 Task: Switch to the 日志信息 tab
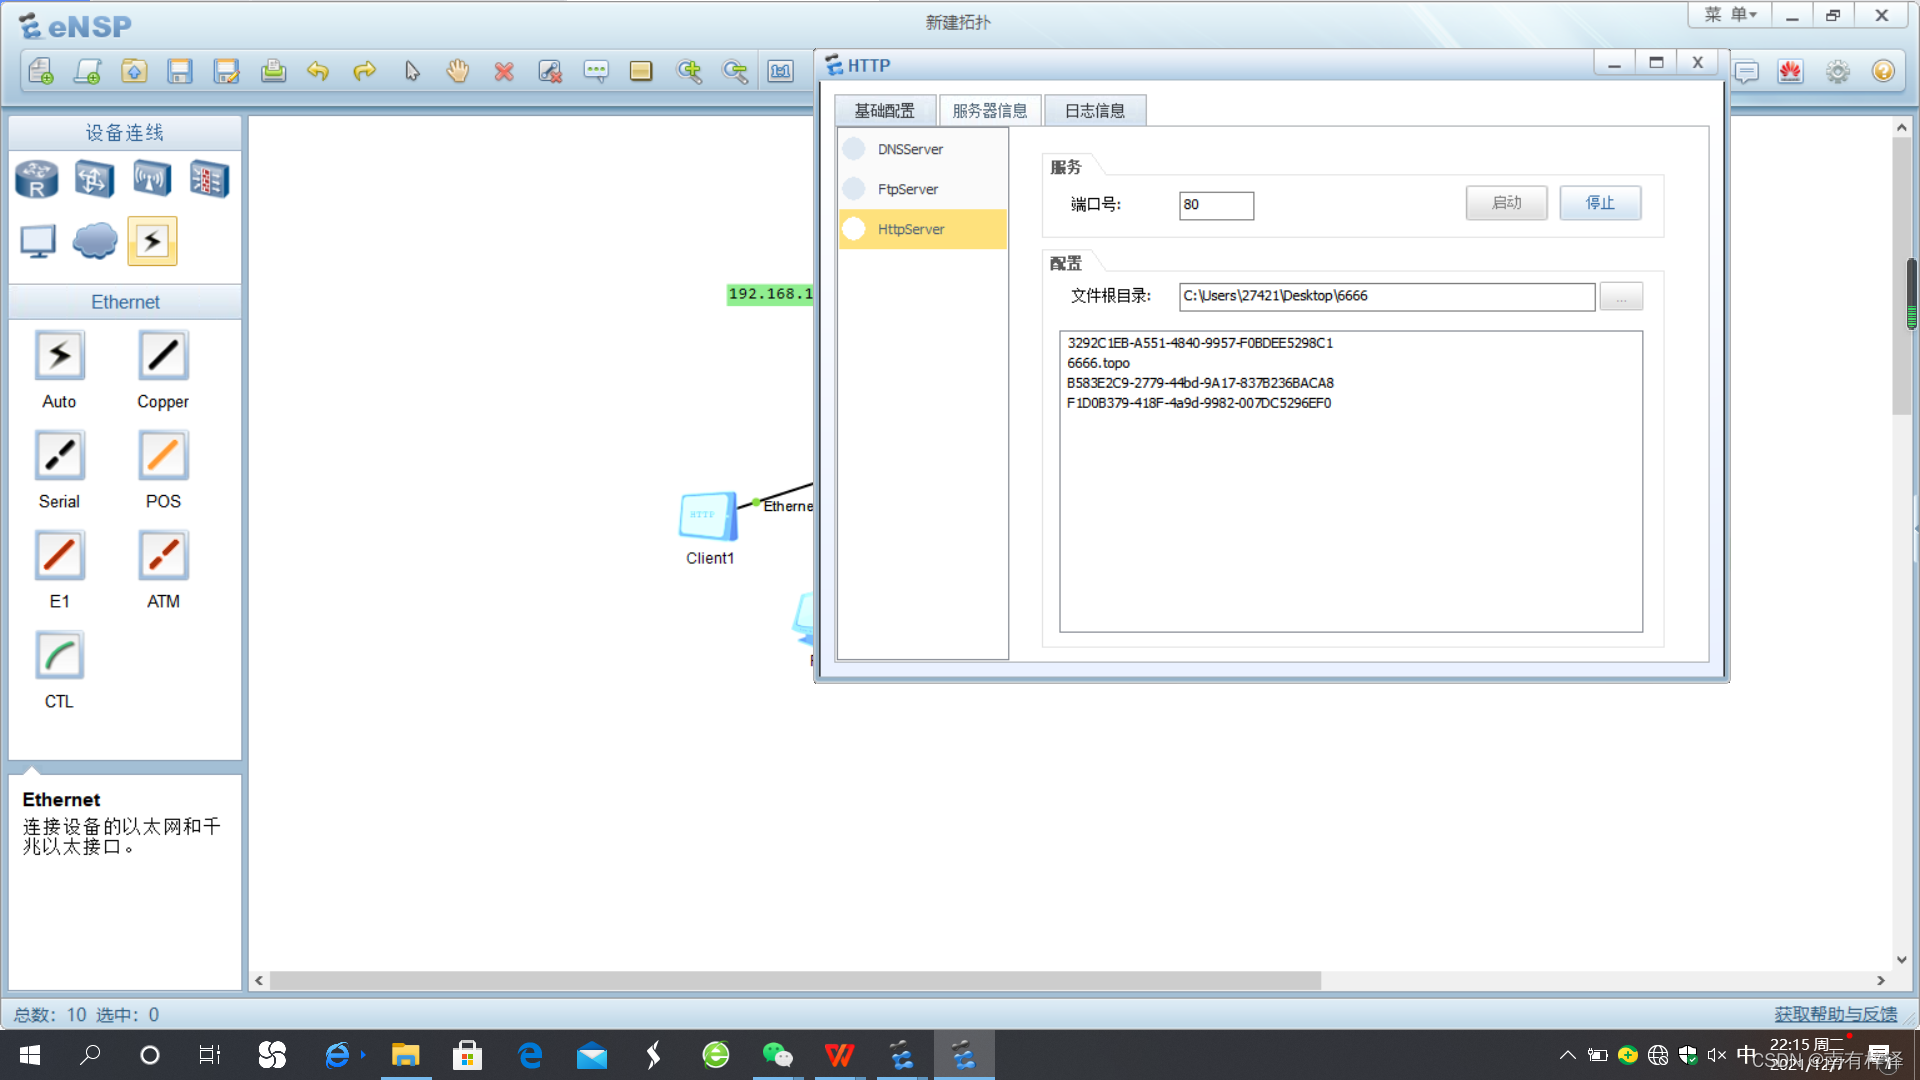tap(1094, 110)
